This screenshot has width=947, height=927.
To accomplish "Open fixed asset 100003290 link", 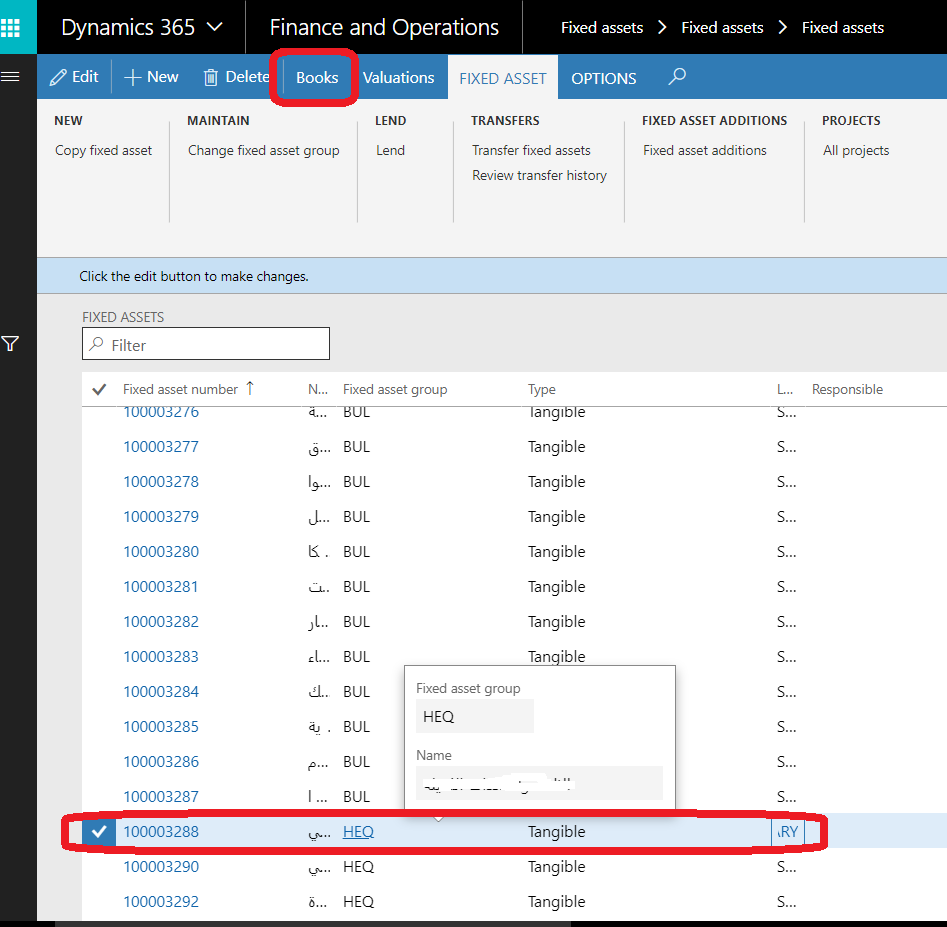I will 161,867.
